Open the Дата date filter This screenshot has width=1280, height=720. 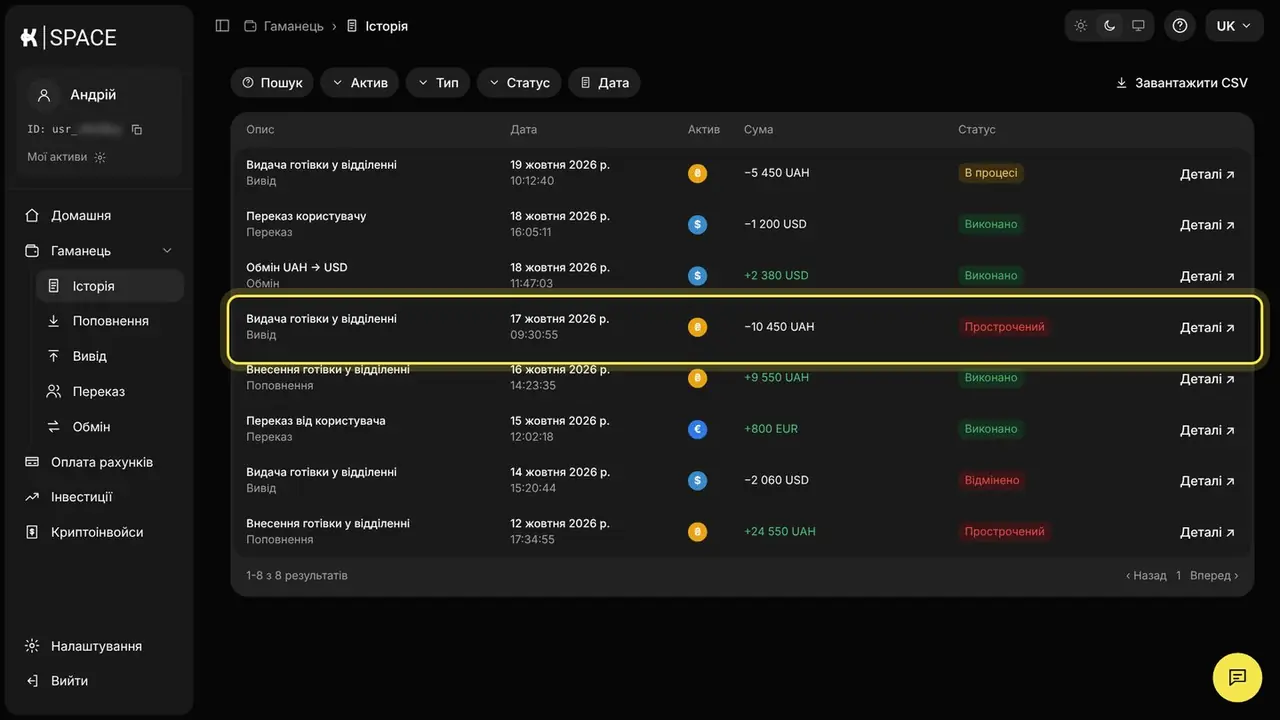(x=604, y=83)
